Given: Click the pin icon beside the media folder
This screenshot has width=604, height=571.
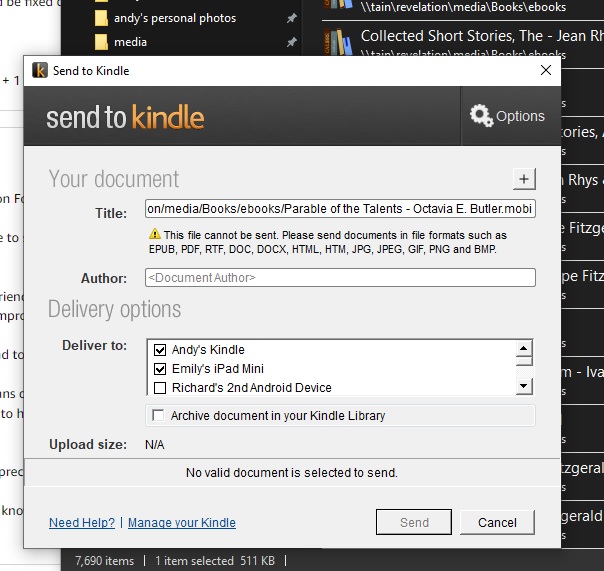Looking at the screenshot, I should 292,42.
